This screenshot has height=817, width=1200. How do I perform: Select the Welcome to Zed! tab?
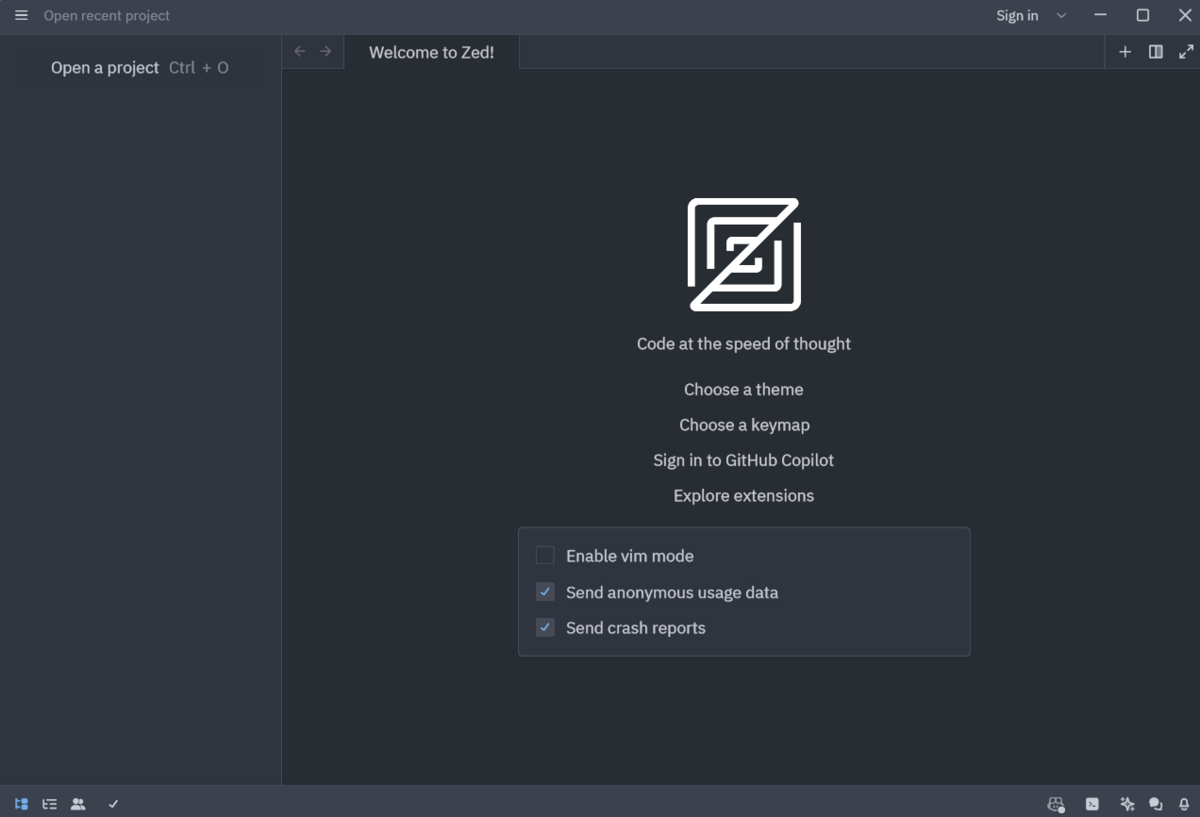click(x=431, y=52)
